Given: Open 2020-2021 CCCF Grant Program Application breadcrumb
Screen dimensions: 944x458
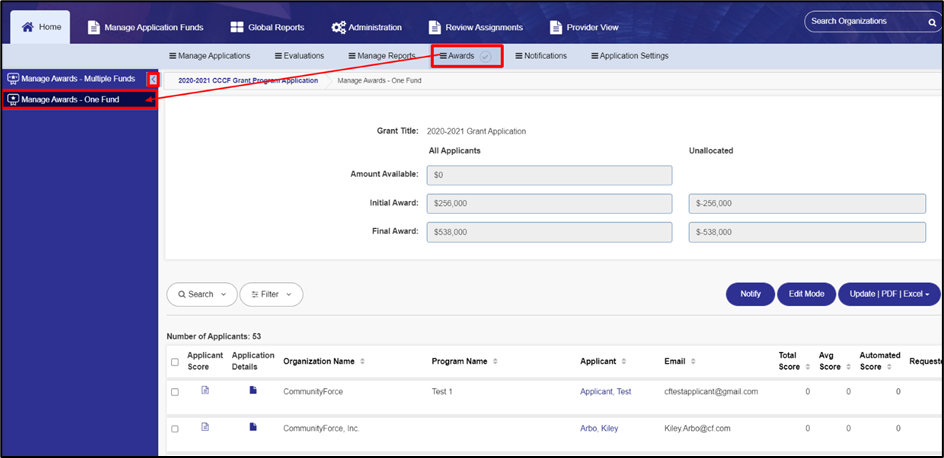Looking at the screenshot, I should pos(248,81).
